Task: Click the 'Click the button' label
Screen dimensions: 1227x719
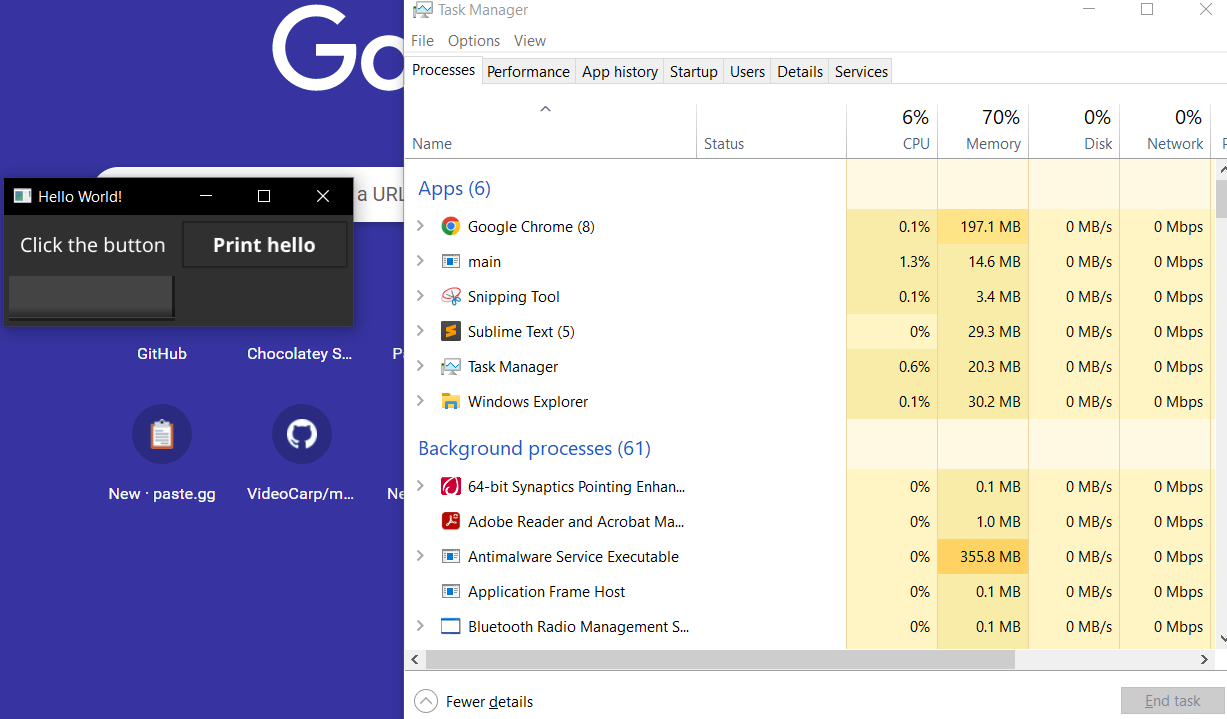Action: 93,245
